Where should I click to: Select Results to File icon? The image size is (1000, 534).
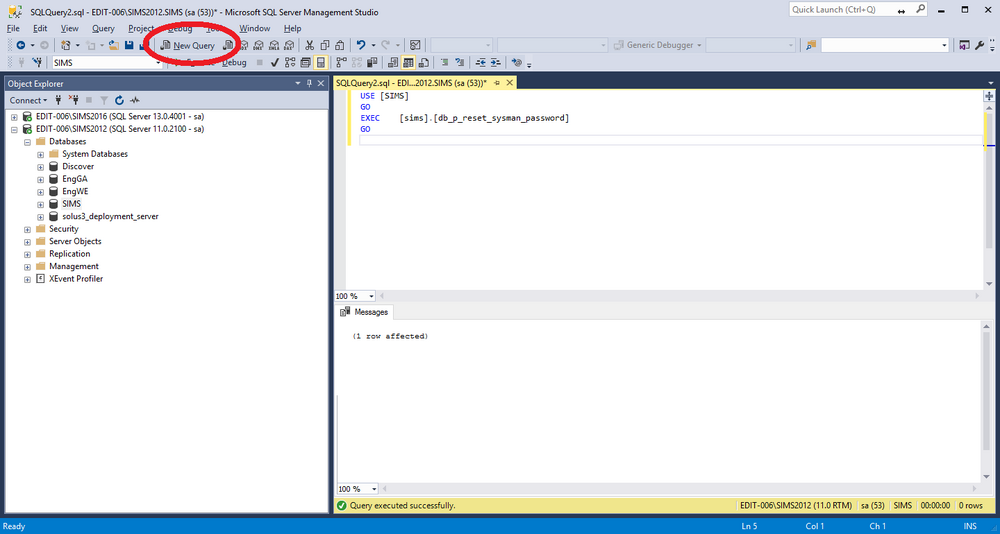pos(423,63)
